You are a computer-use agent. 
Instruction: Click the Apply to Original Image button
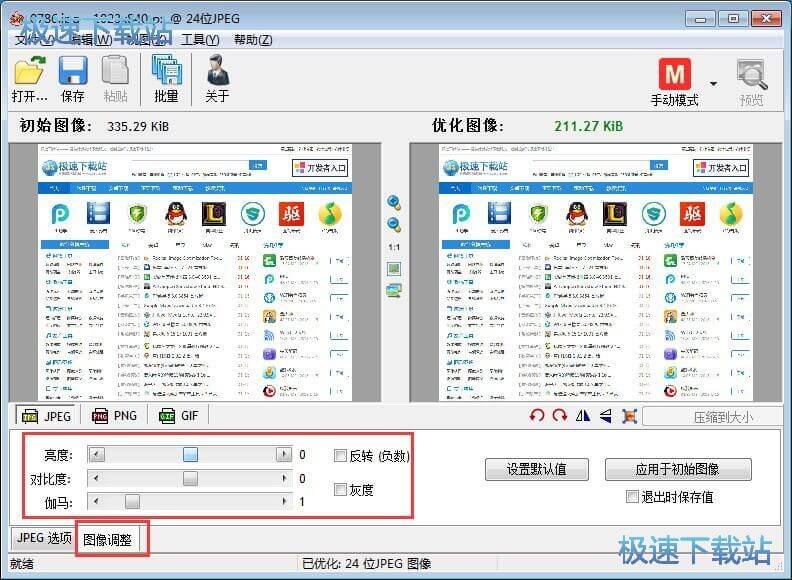[678, 469]
